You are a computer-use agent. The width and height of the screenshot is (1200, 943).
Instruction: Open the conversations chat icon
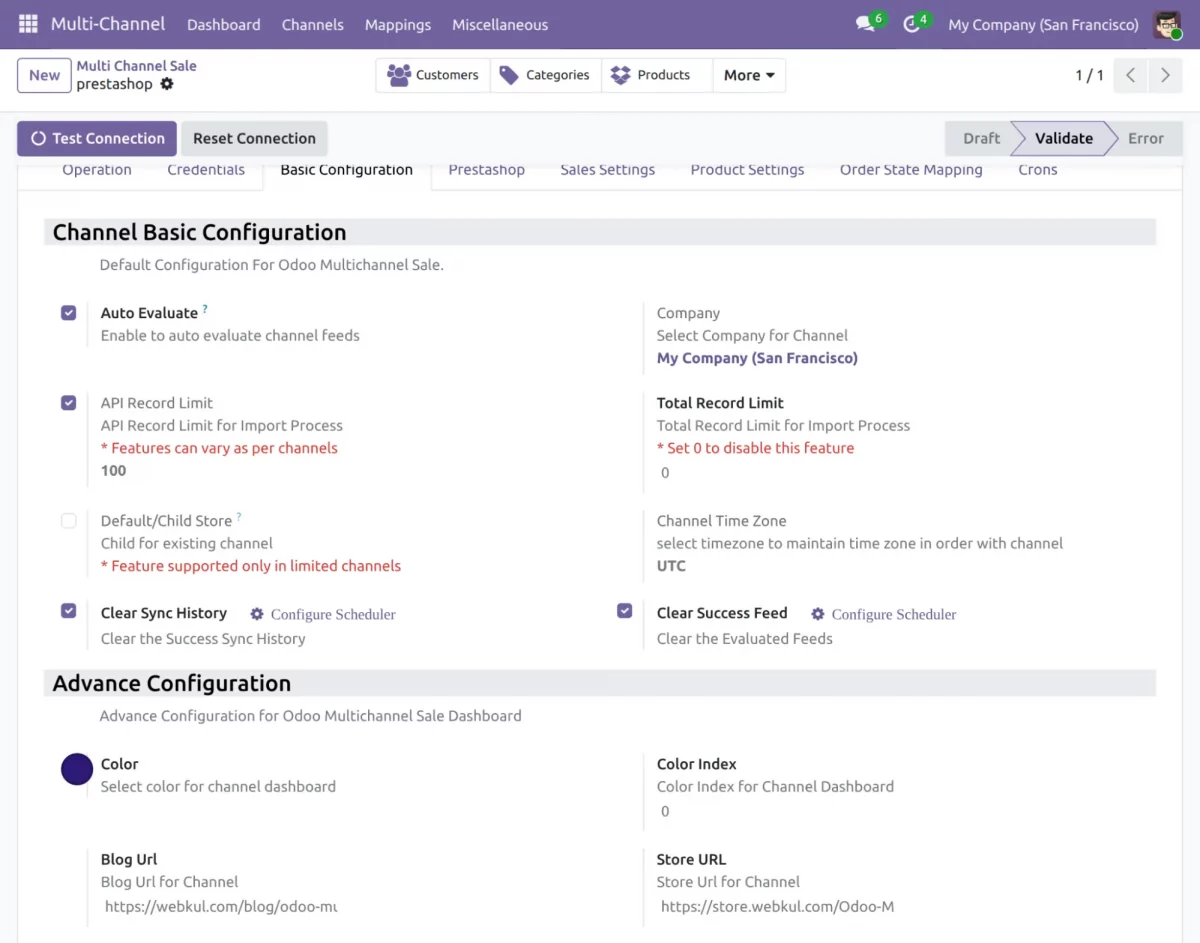click(x=865, y=24)
